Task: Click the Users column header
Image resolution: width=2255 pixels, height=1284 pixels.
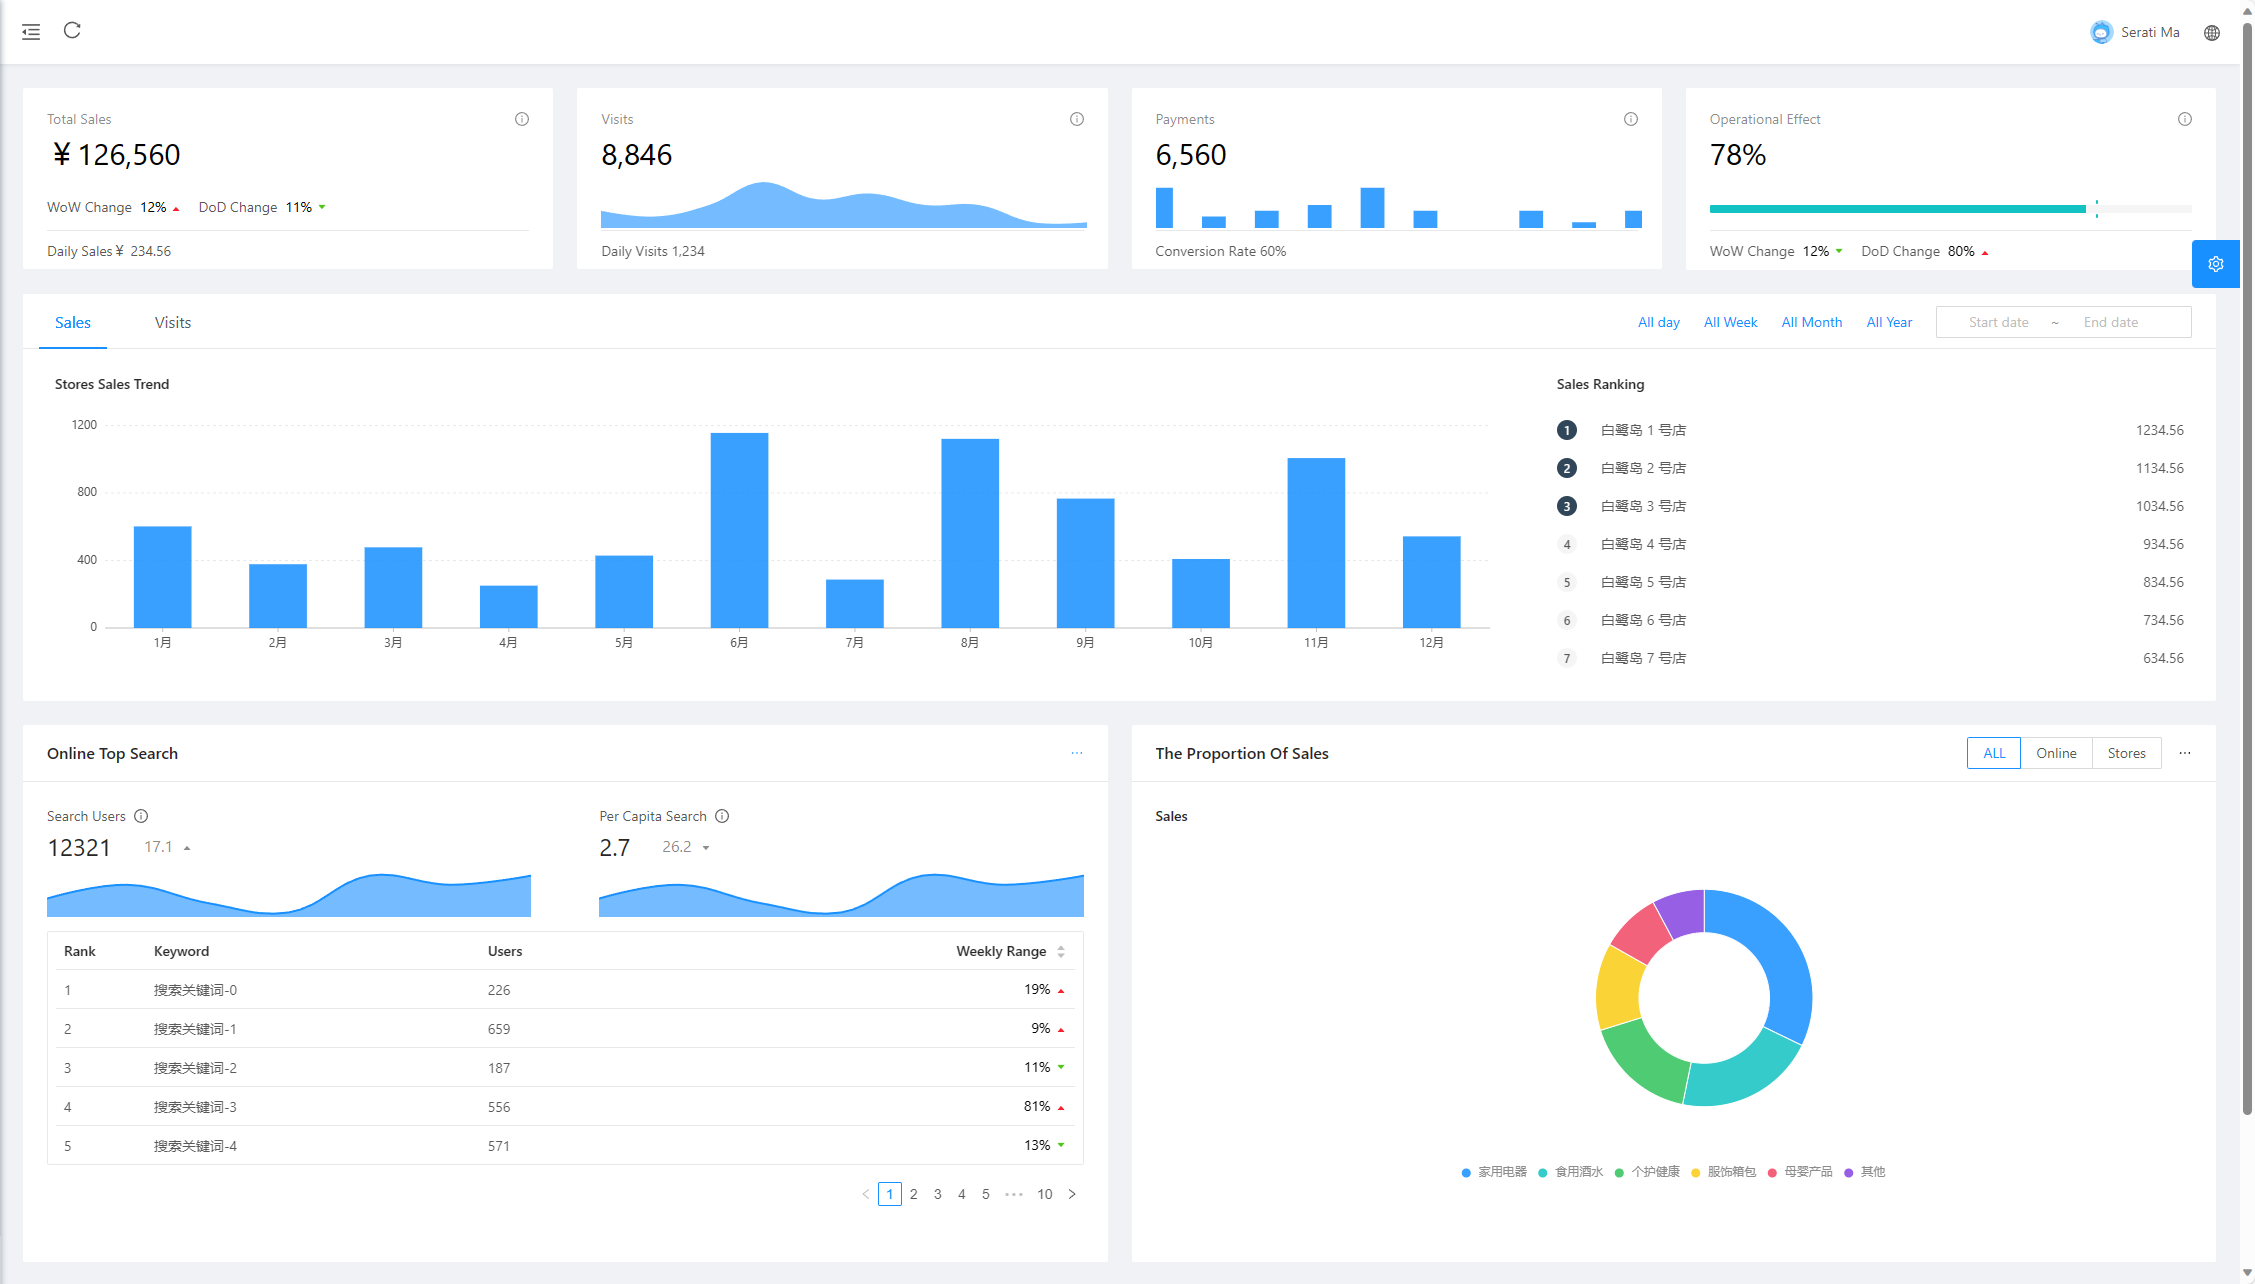Action: (505, 951)
